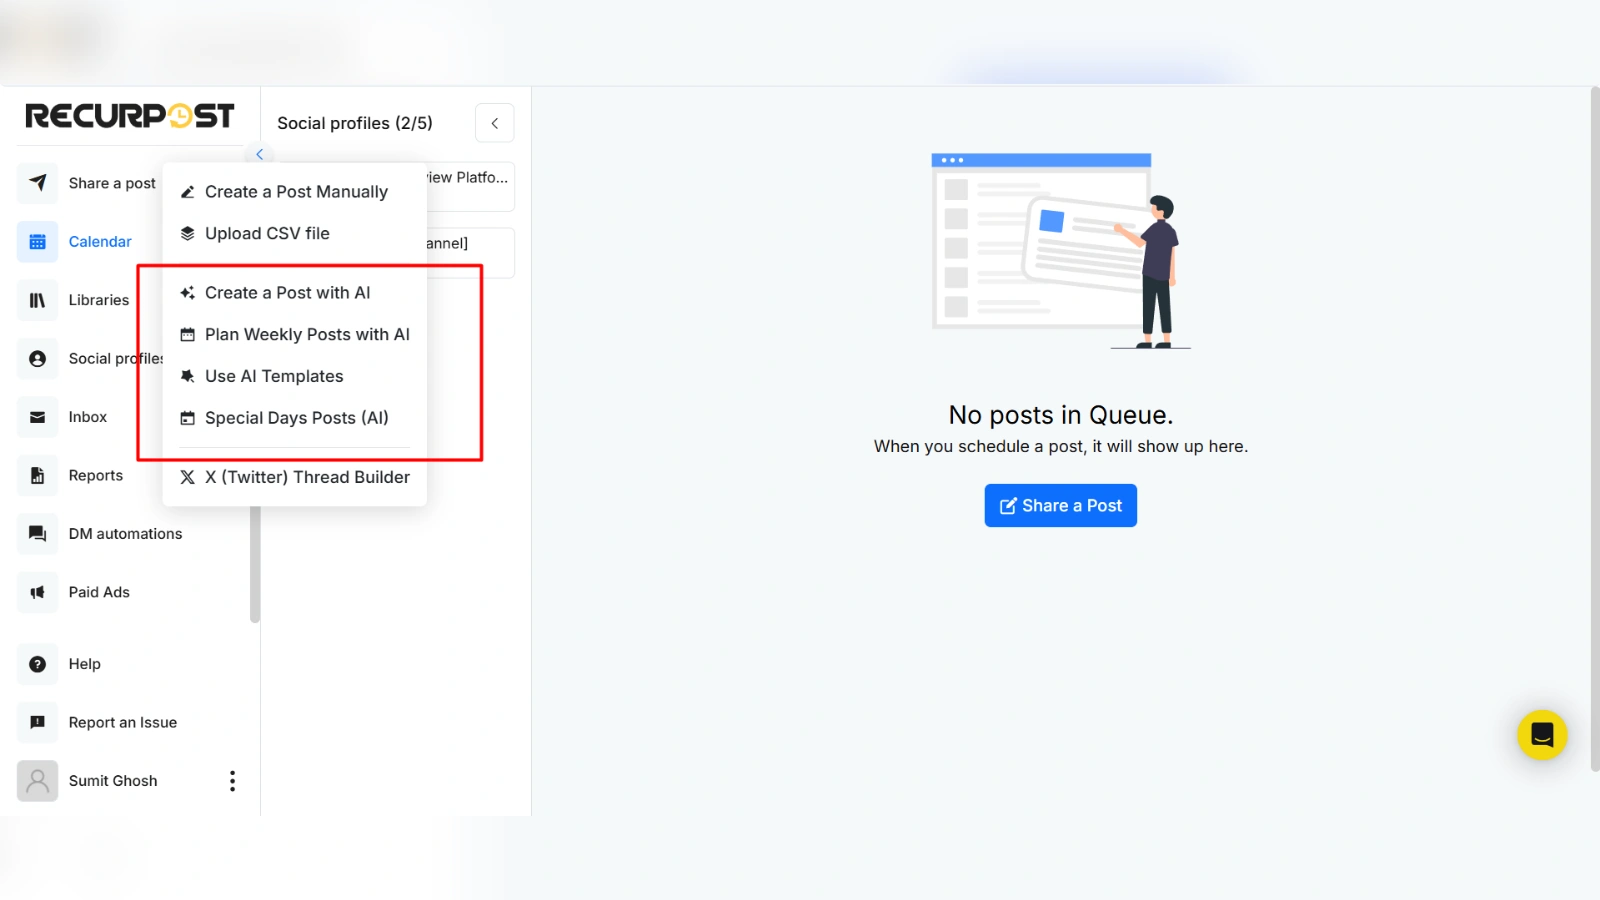Open X (Twitter) Thread Builder
Viewport: 1600px width, 900px height.
click(x=307, y=478)
